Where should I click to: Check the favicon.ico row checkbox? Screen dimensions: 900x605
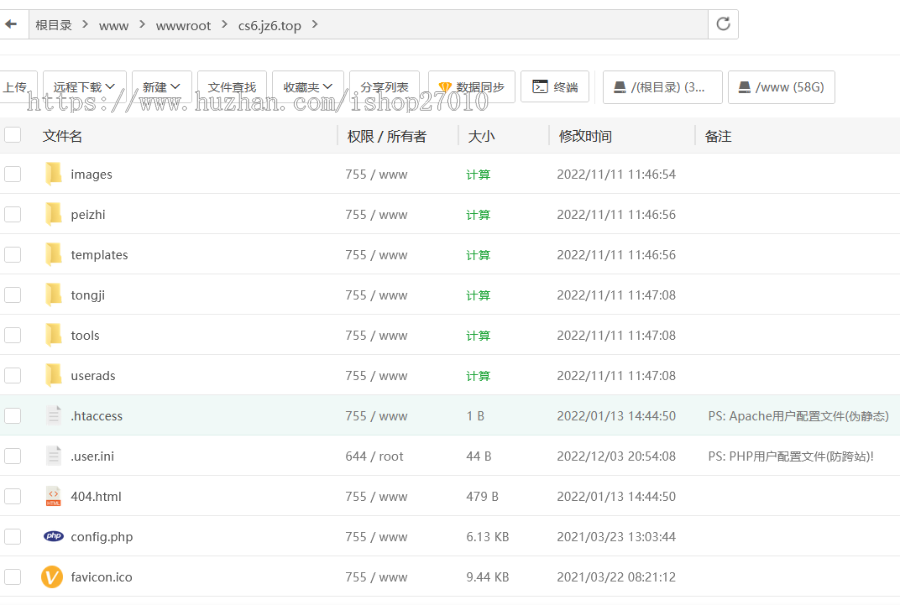[x=13, y=577]
